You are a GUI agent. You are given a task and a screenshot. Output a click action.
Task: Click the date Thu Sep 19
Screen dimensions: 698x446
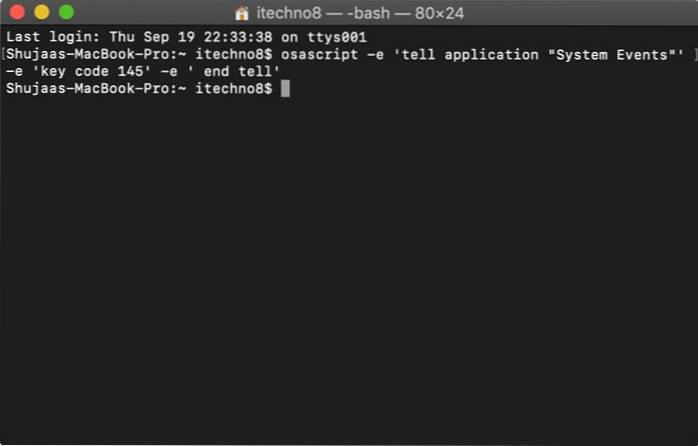coord(143,37)
